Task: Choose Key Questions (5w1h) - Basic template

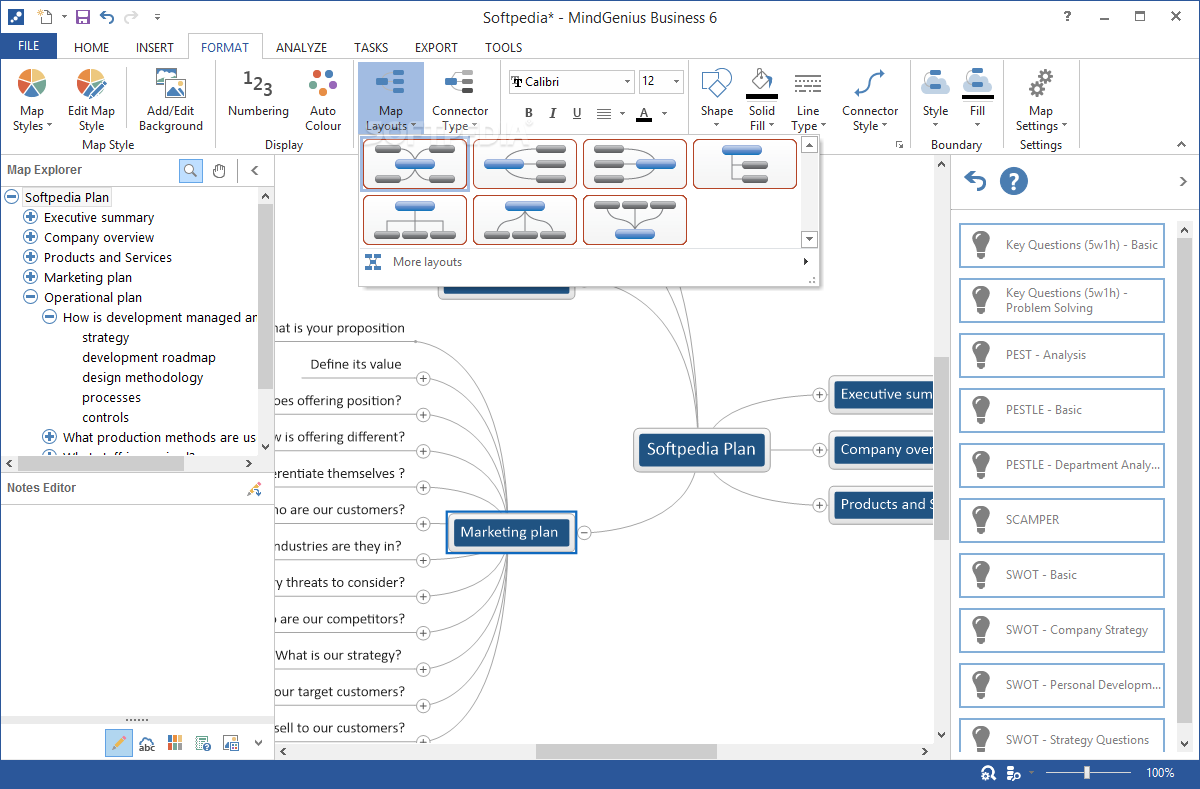Action: click(x=1062, y=245)
